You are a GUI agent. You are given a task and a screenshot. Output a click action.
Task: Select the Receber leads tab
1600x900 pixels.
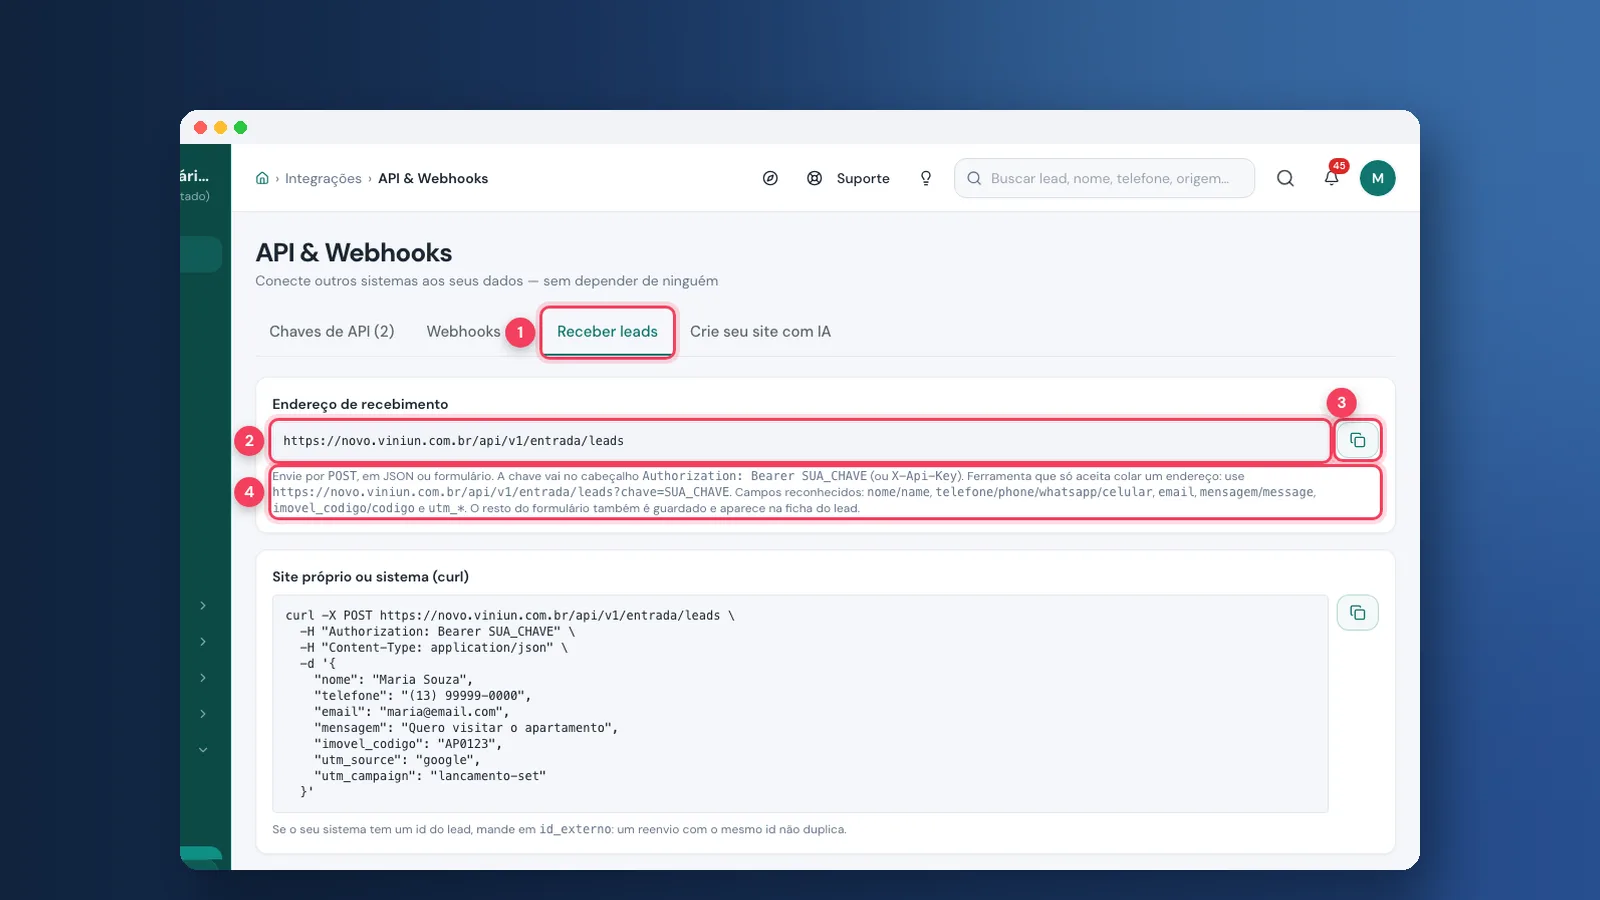click(607, 331)
